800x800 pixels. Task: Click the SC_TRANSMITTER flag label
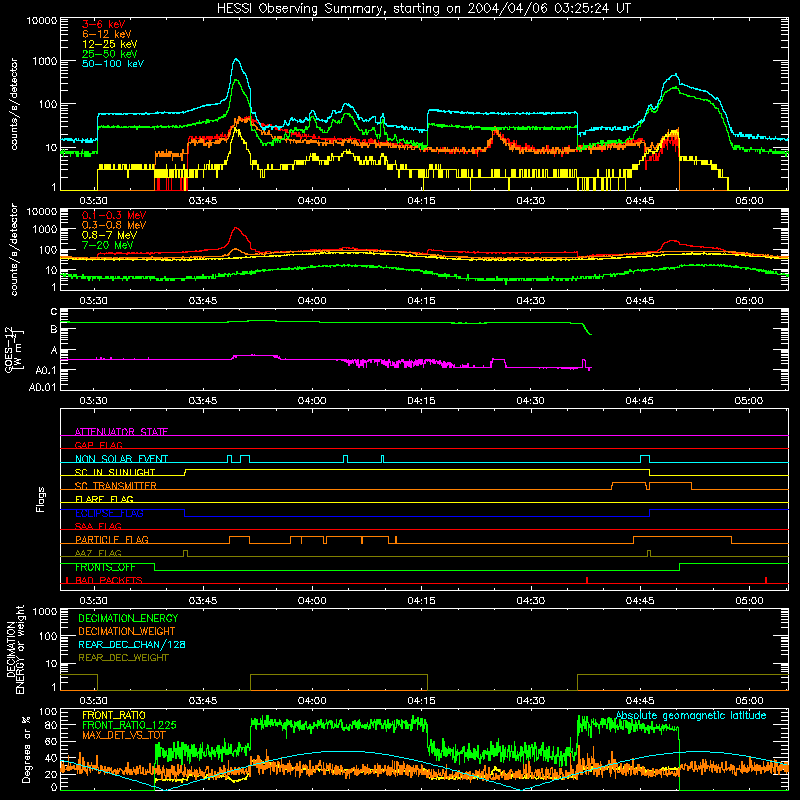(x=116, y=485)
